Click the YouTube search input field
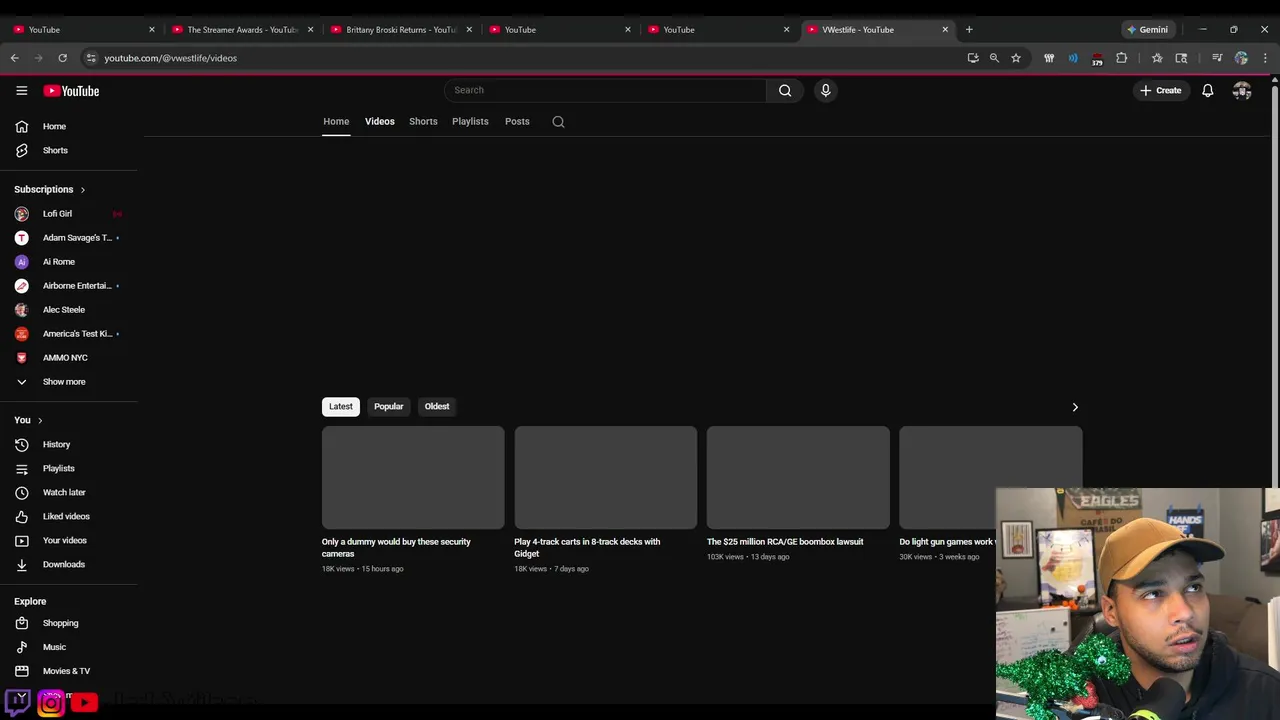Viewport: 1280px width, 720px height. point(605,90)
